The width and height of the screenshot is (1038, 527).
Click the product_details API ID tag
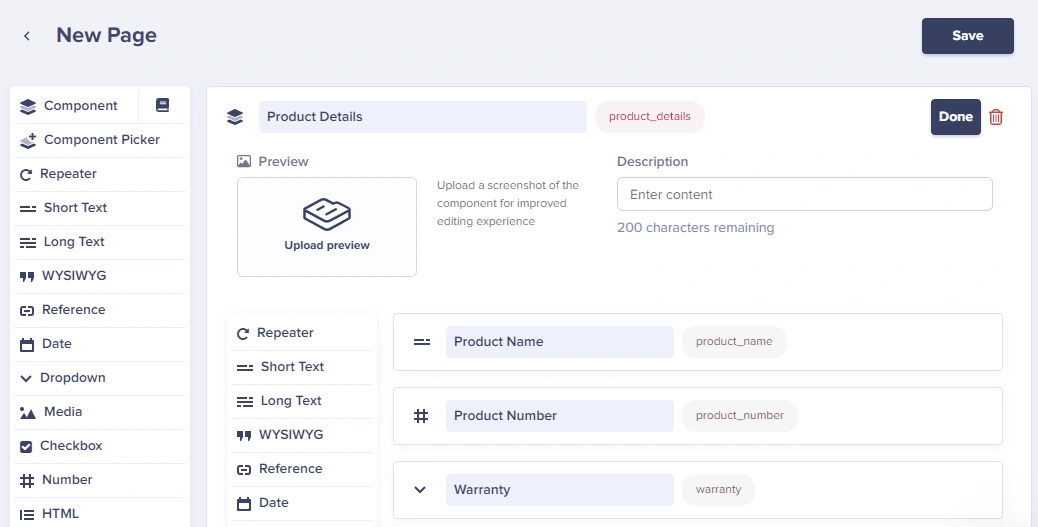(x=649, y=117)
